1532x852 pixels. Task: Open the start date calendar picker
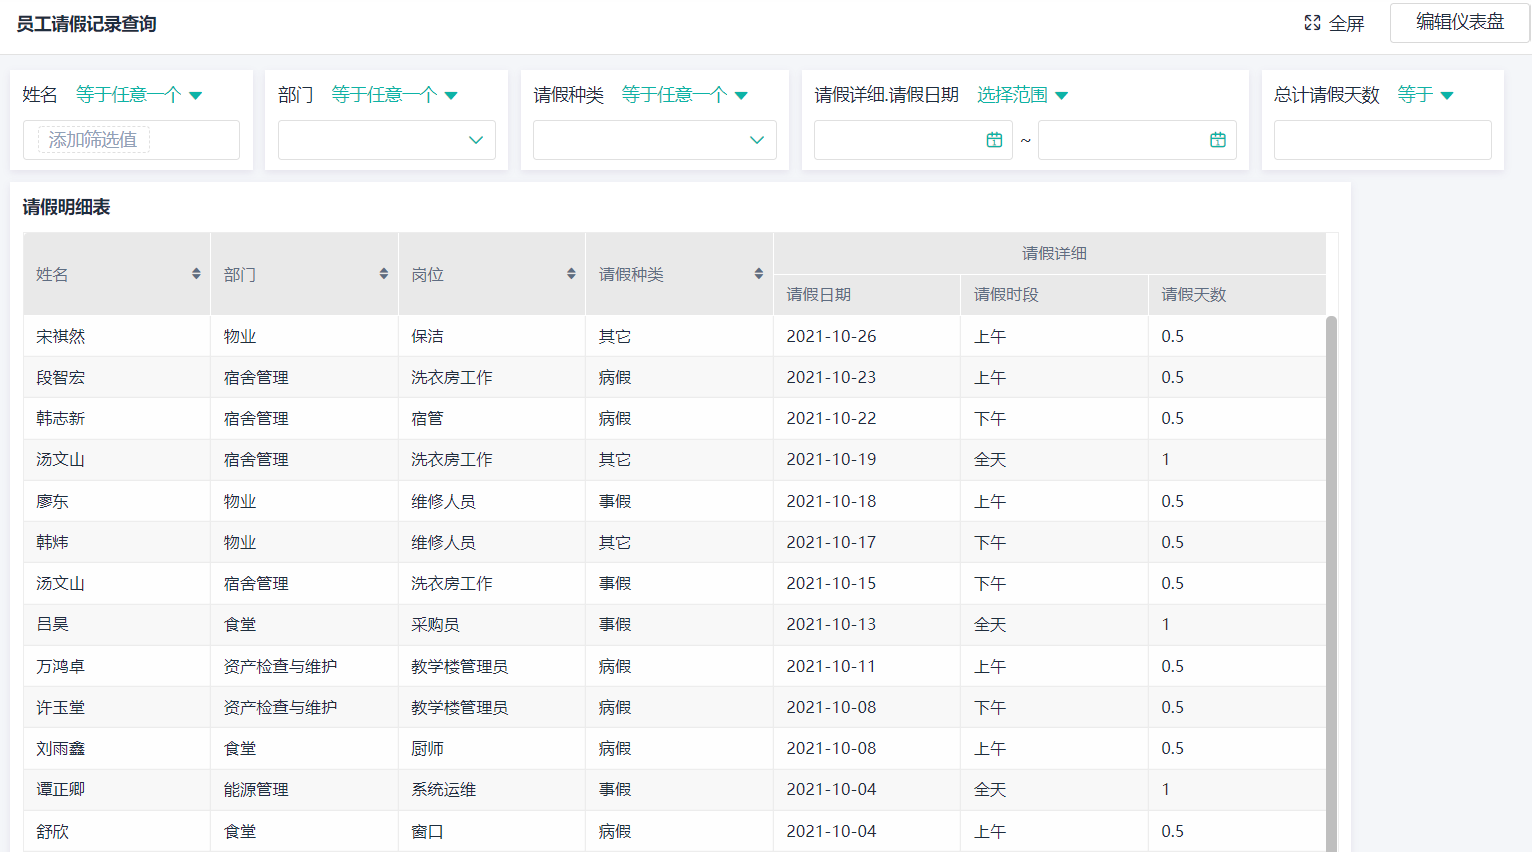pyautogui.click(x=993, y=140)
